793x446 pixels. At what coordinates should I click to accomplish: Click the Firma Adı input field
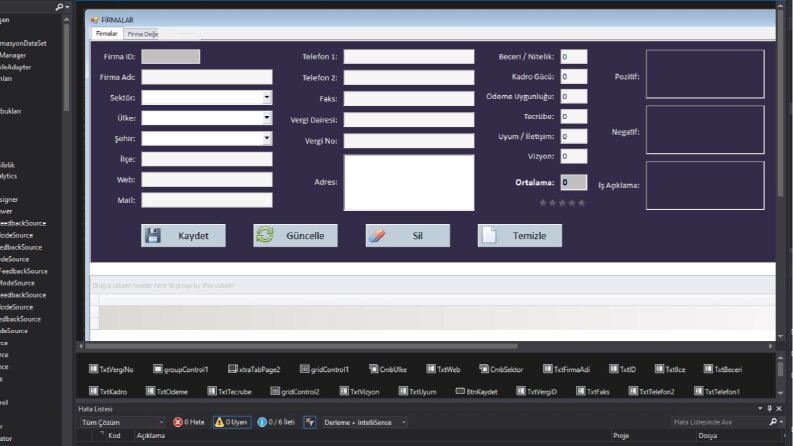(207, 77)
